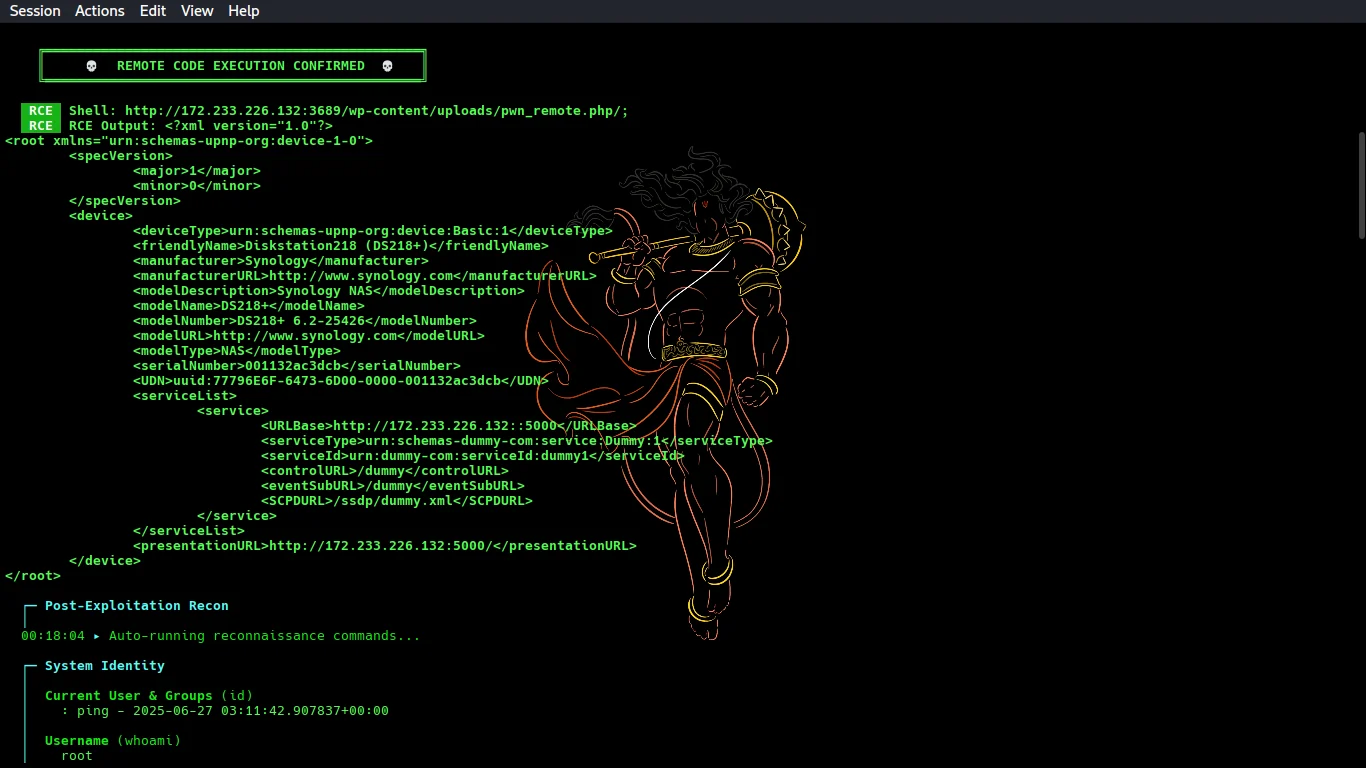Image resolution: width=1366 pixels, height=768 pixels.
Task: Click the root xmlns 'urn:schemas-upnp-org:device-1-0' line
Action: click(189, 141)
